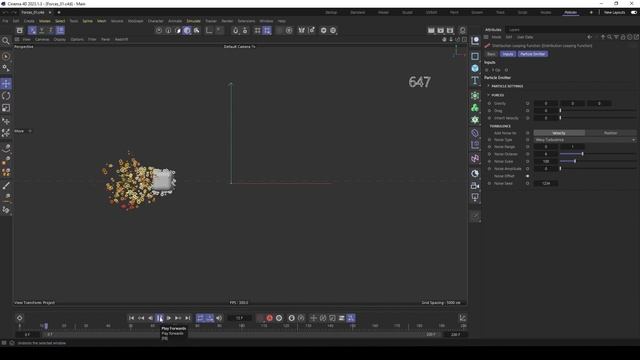Collapse the FORCES section
Screen dimensions: 640x360
(x=489, y=95)
